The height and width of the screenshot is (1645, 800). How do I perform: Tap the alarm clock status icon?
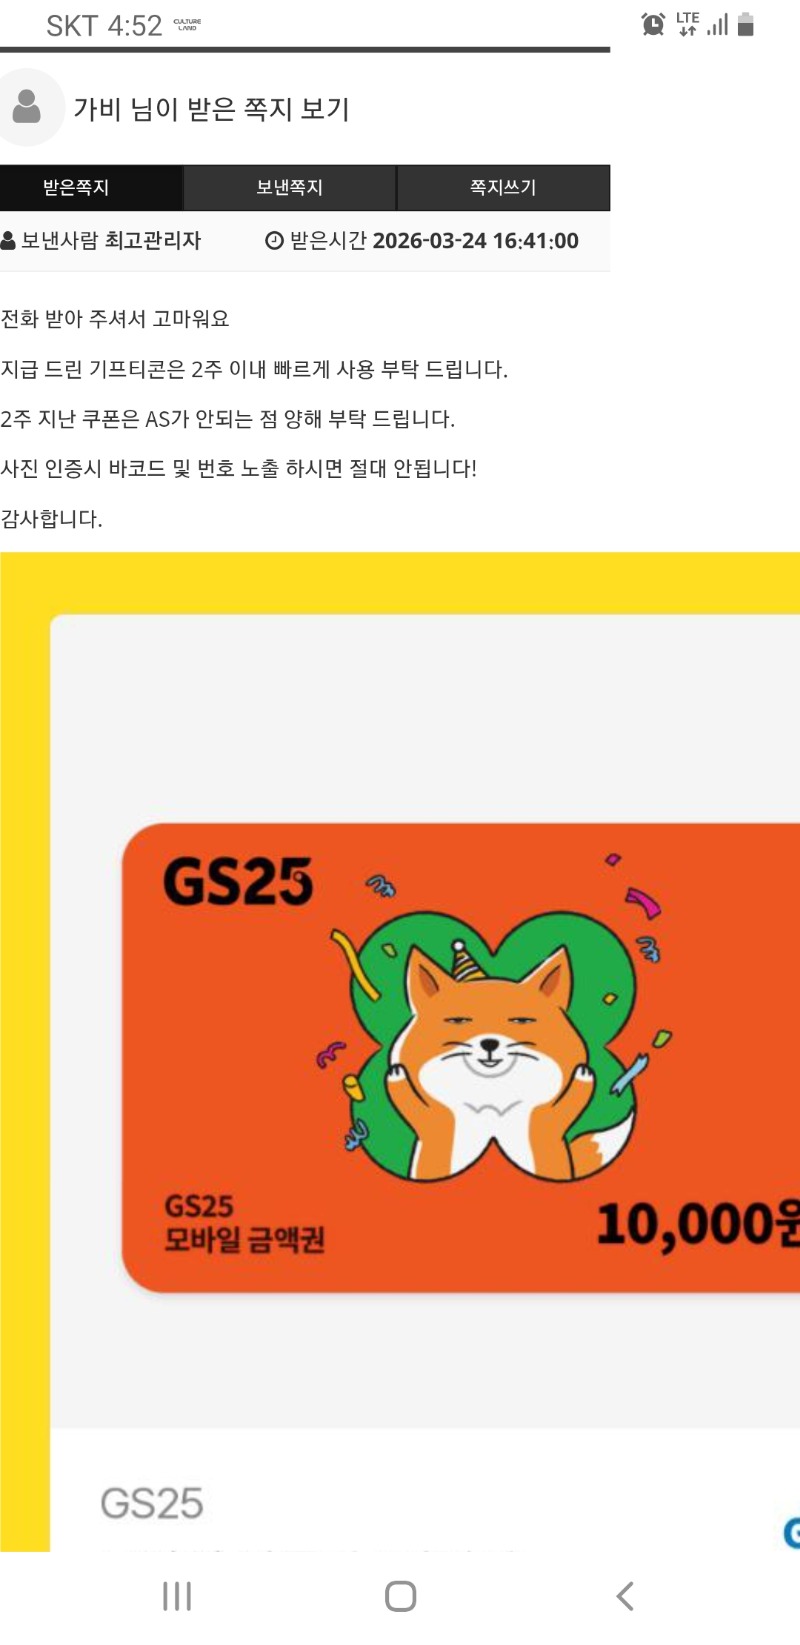tap(653, 24)
